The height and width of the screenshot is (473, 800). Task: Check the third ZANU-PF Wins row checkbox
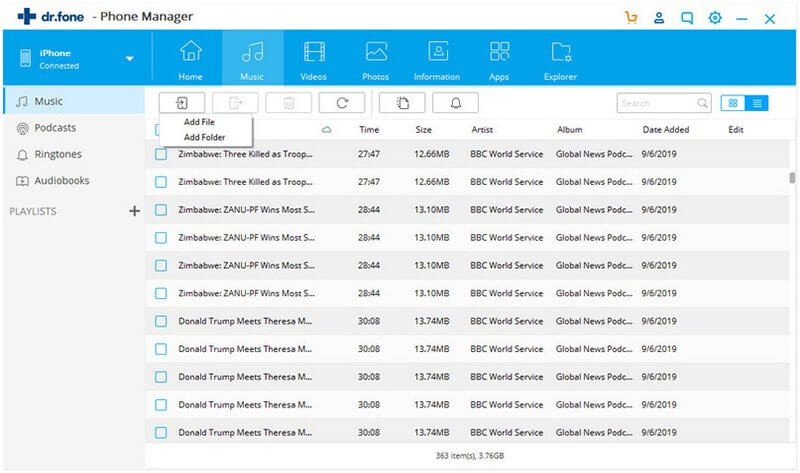[161, 265]
